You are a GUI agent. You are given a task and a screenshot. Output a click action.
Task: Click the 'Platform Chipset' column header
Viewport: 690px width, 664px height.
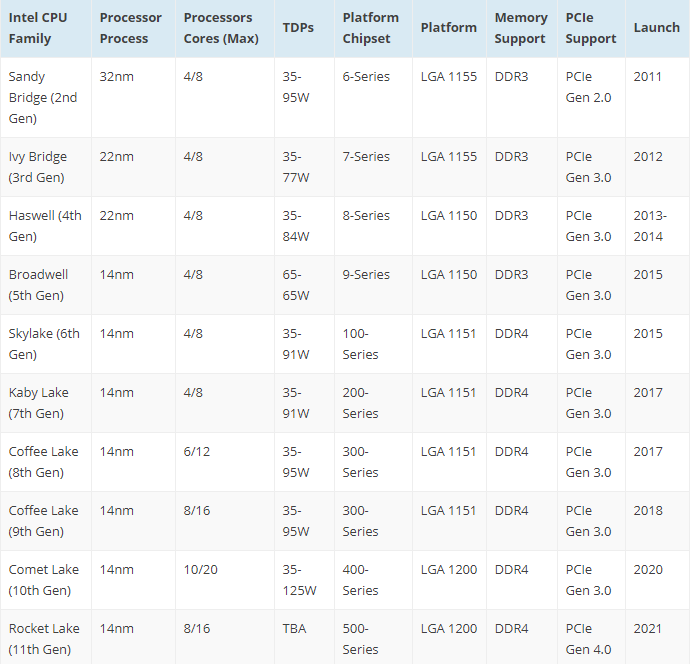(x=371, y=28)
